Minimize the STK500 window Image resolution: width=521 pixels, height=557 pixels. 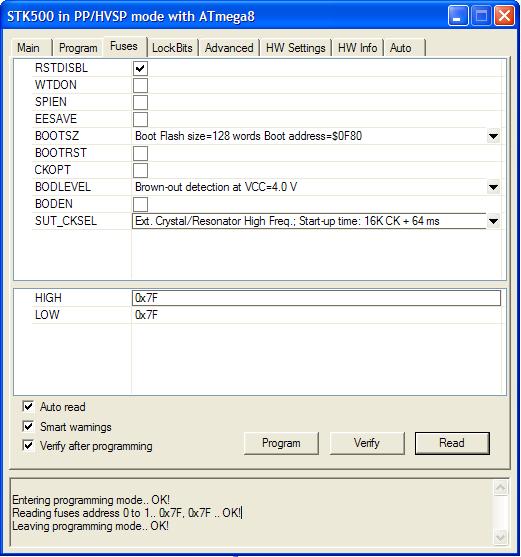[458, 16]
